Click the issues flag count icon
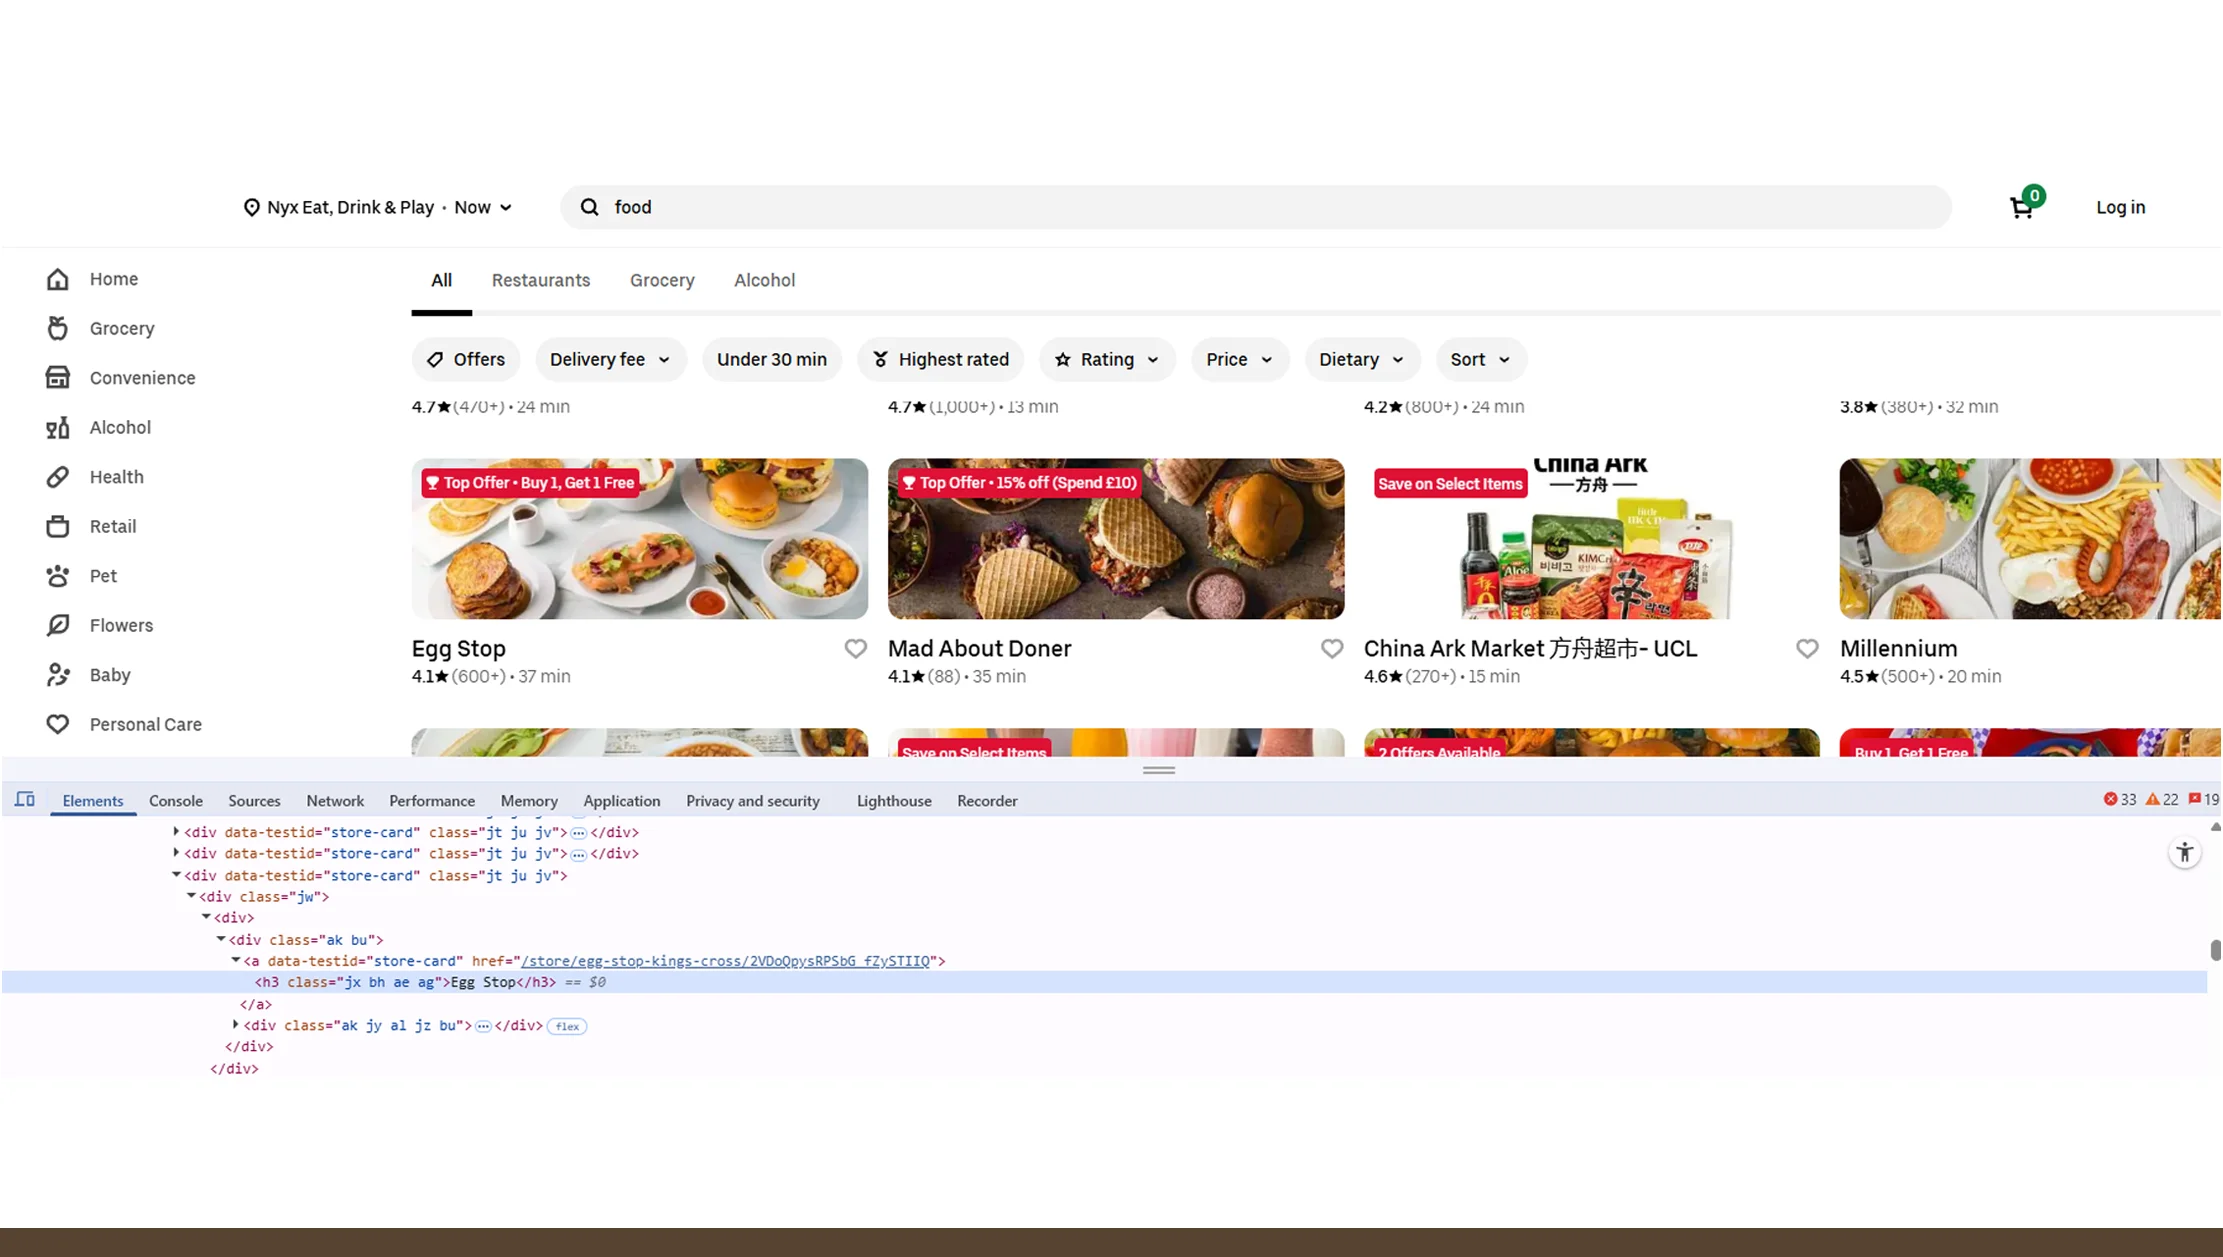 coord(2203,799)
